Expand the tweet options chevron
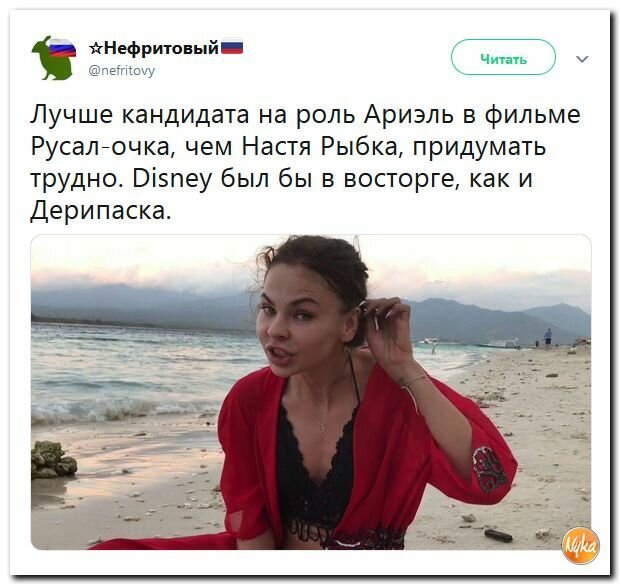The height and width of the screenshot is (586, 621). [582, 59]
